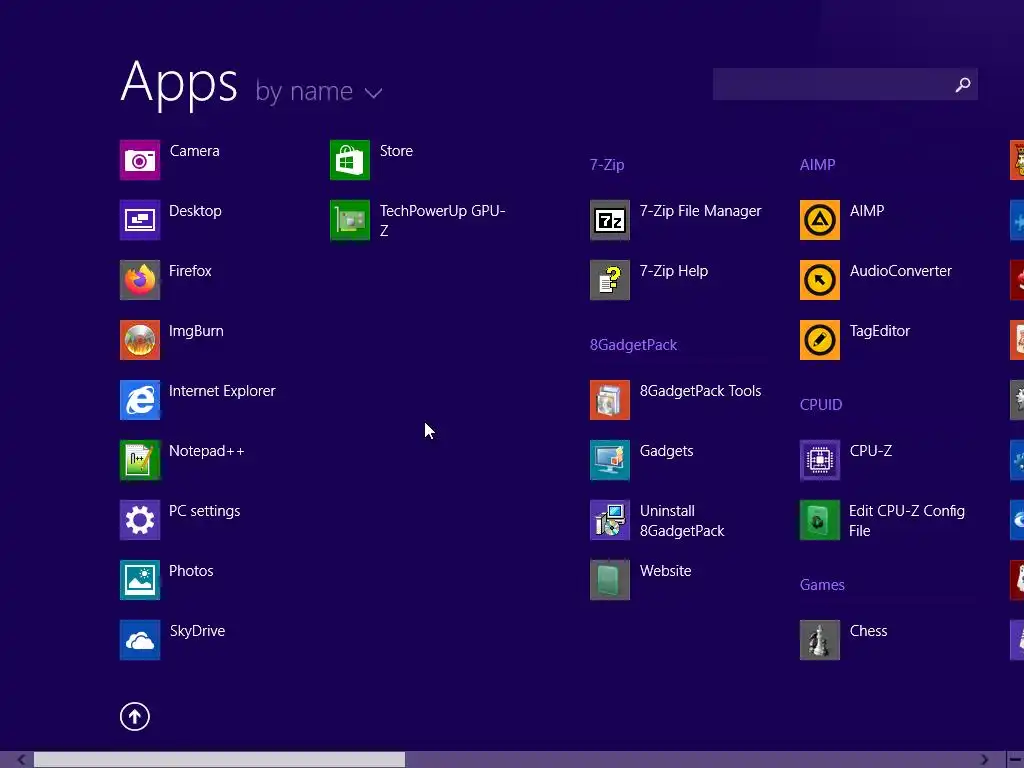The width and height of the screenshot is (1024, 768).
Task: Click the "SkyDrive" label text
Action: (197, 631)
